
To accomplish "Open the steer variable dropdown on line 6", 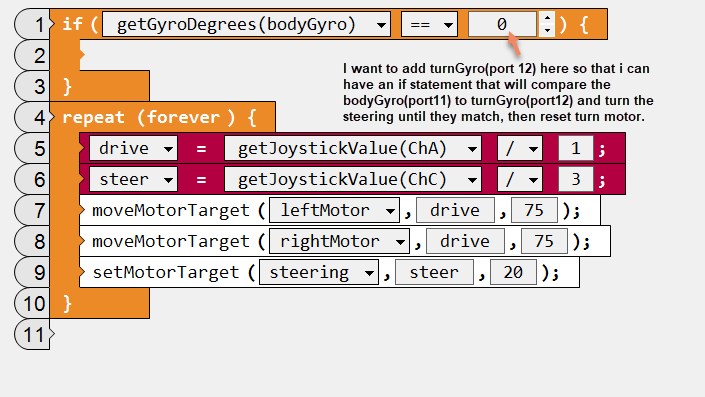I will click(134, 179).
